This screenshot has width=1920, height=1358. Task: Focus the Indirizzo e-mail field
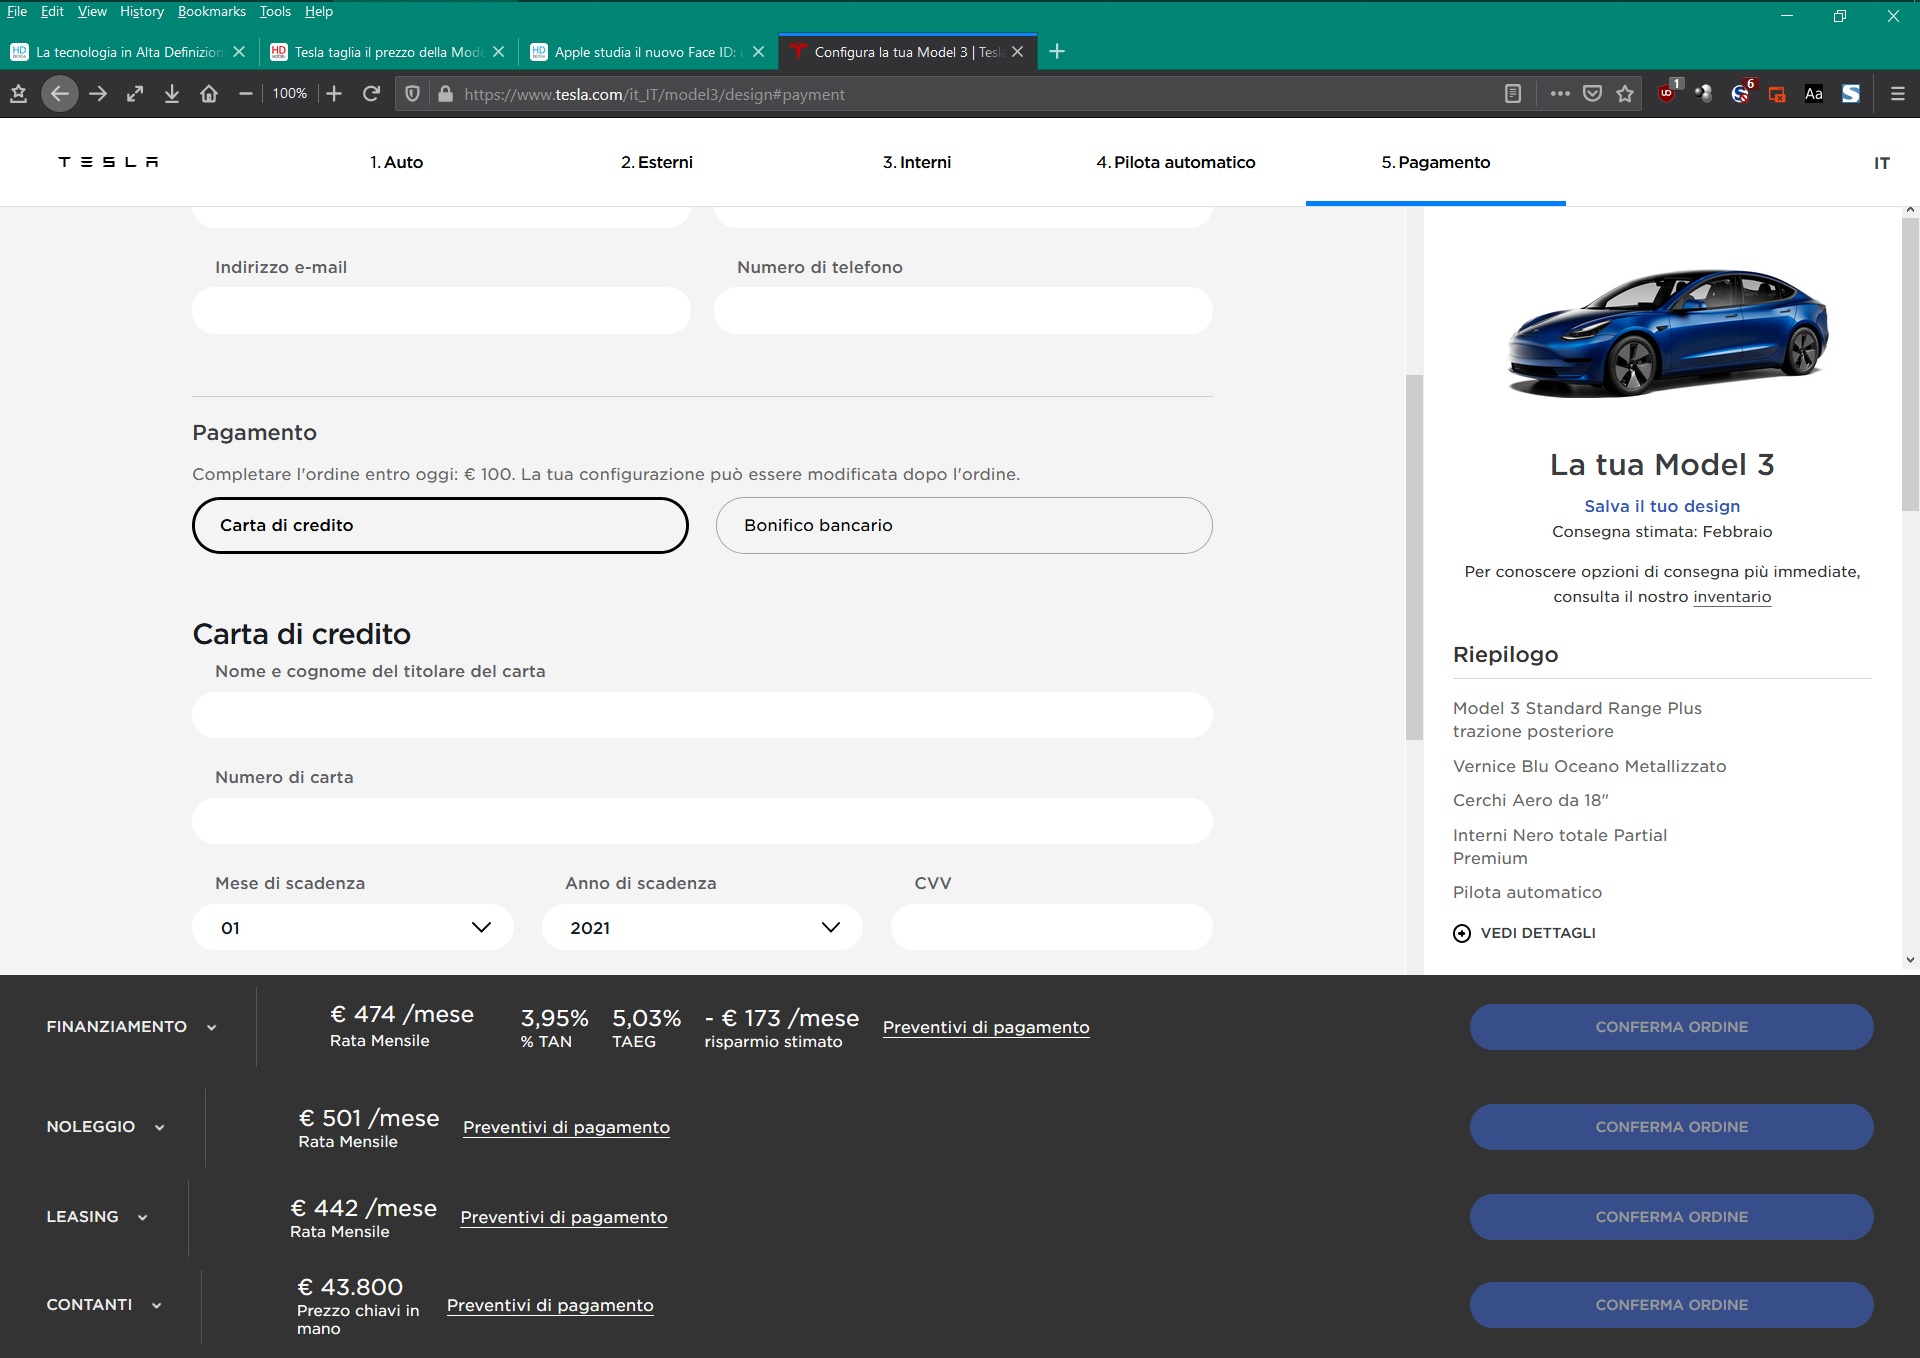[441, 310]
